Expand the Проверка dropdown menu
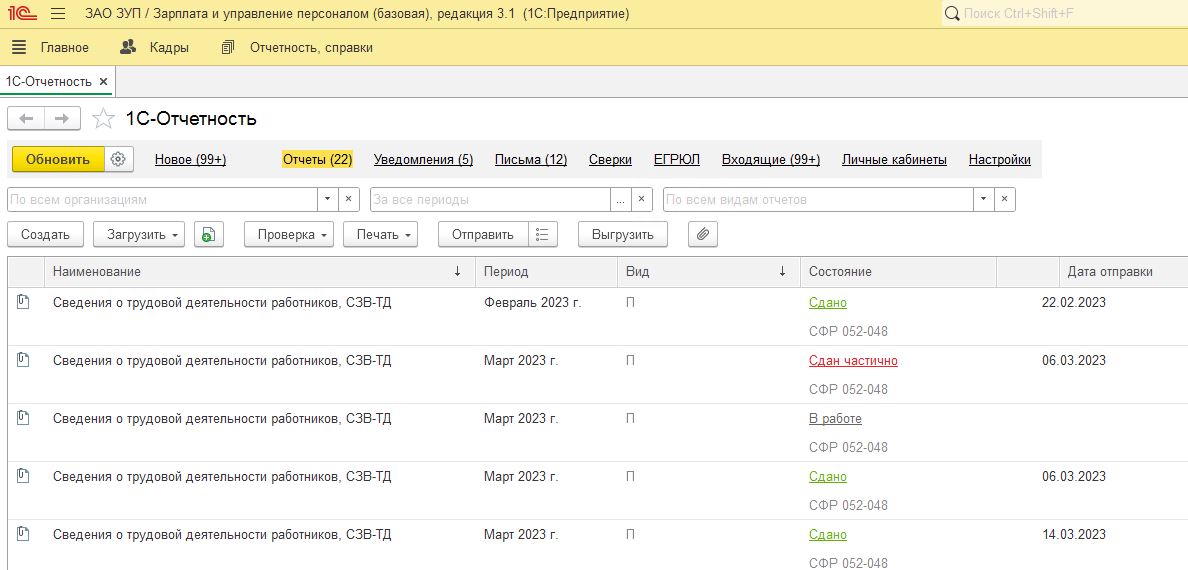 click(289, 234)
